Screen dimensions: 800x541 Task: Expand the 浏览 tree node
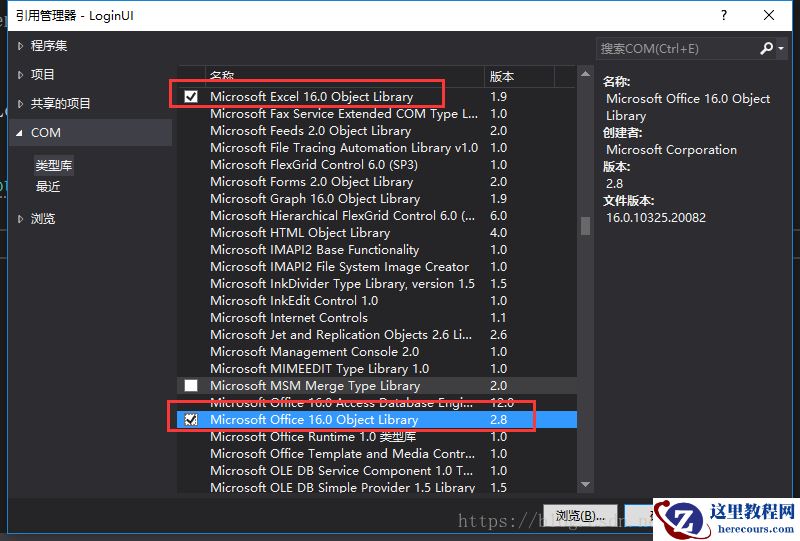click(x=20, y=219)
